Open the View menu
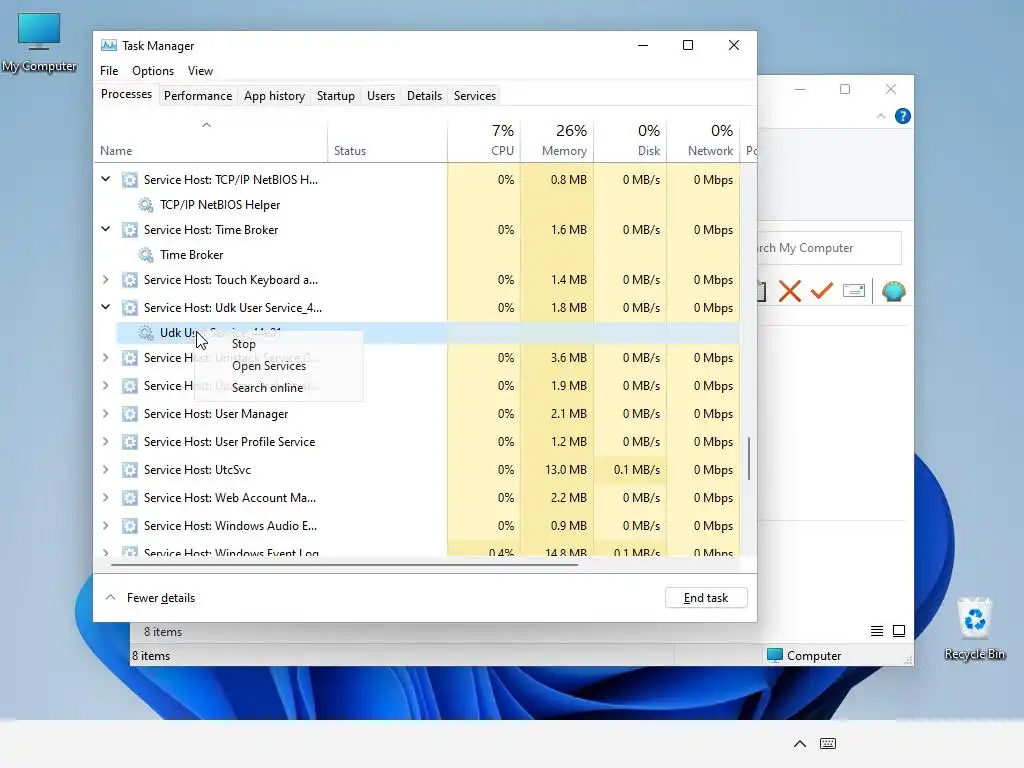Viewport: 1024px width, 768px height. (x=200, y=71)
